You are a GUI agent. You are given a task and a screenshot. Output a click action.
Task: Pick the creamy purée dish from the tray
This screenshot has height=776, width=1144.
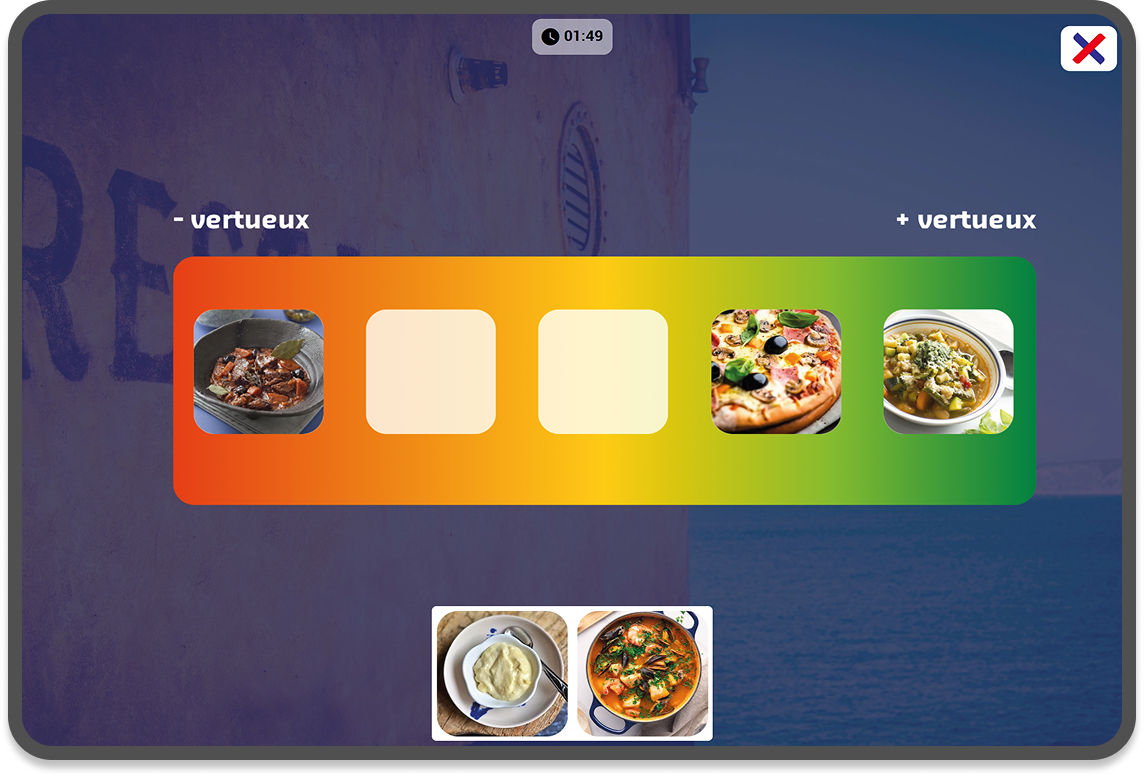(502, 673)
